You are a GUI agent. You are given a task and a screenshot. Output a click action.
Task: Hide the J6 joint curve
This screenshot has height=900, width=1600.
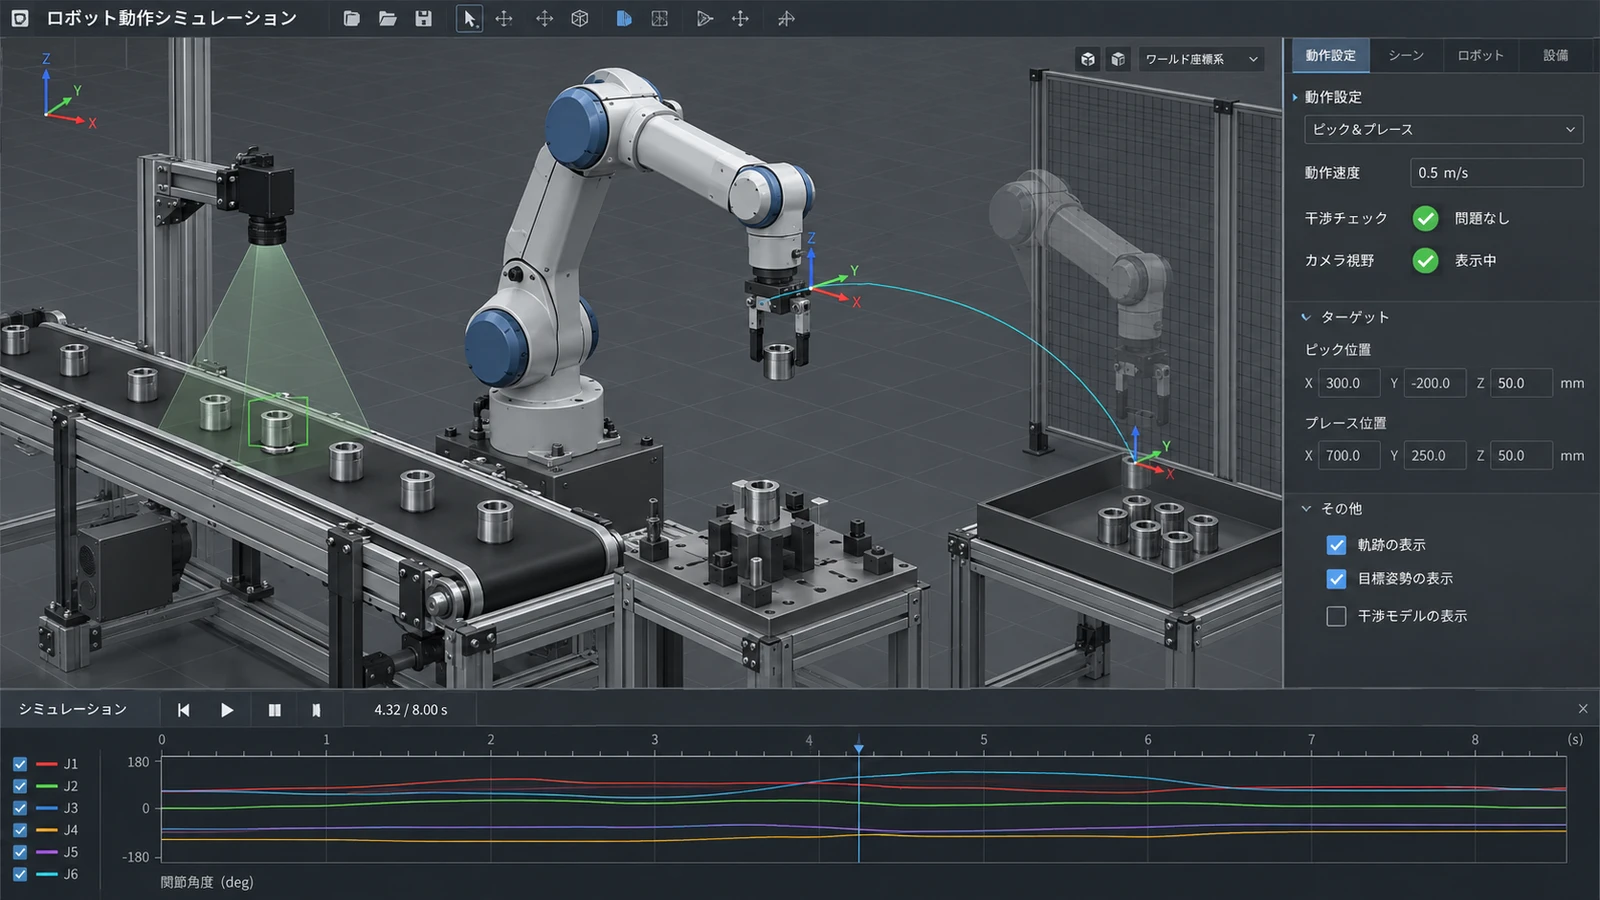(x=20, y=874)
